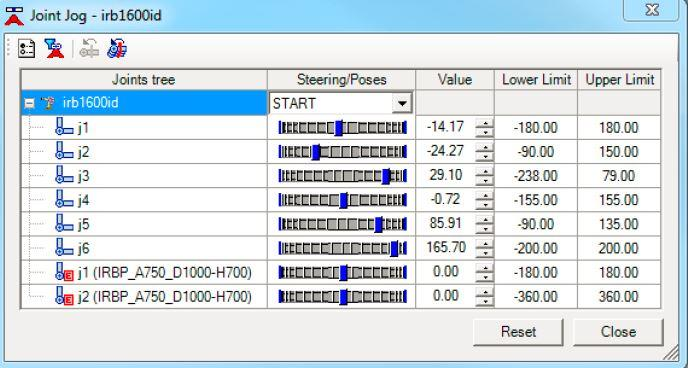Click the joint jog settings list icon
Image resolution: width=688 pixels, height=368 pixels.
click(26, 48)
